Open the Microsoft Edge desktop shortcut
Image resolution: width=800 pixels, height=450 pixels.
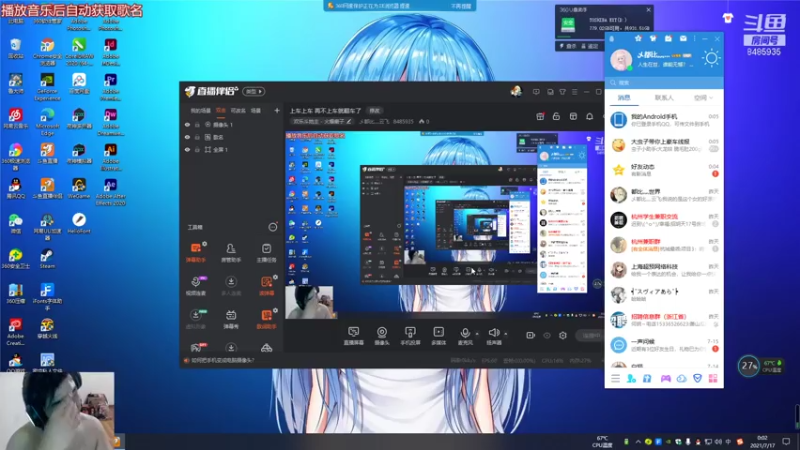47,121
